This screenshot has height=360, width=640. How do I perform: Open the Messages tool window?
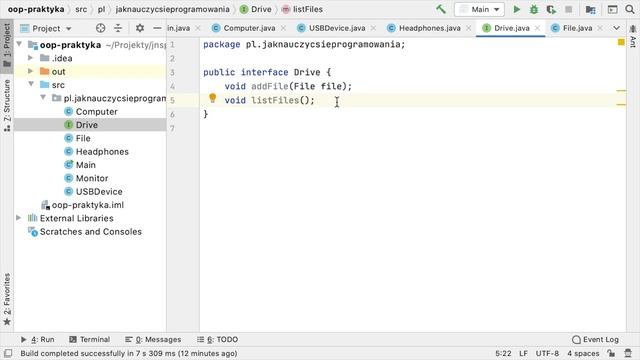(153, 339)
